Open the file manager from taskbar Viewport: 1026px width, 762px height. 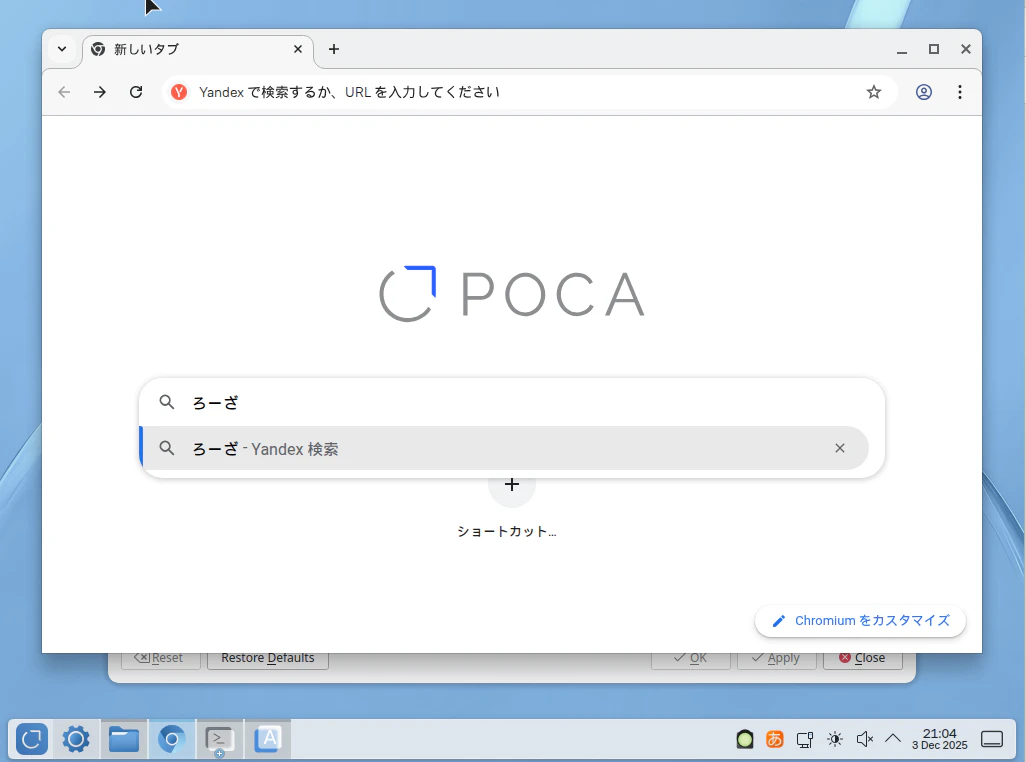pyautogui.click(x=124, y=739)
